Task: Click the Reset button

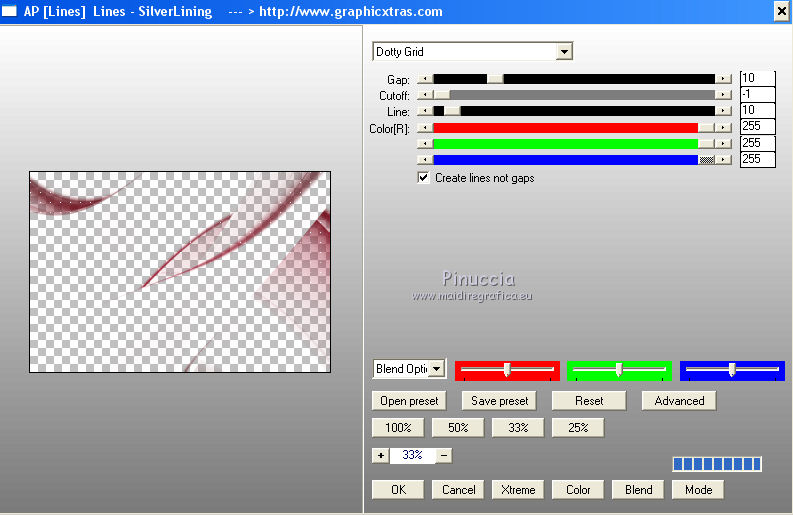Action: click(x=589, y=401)
